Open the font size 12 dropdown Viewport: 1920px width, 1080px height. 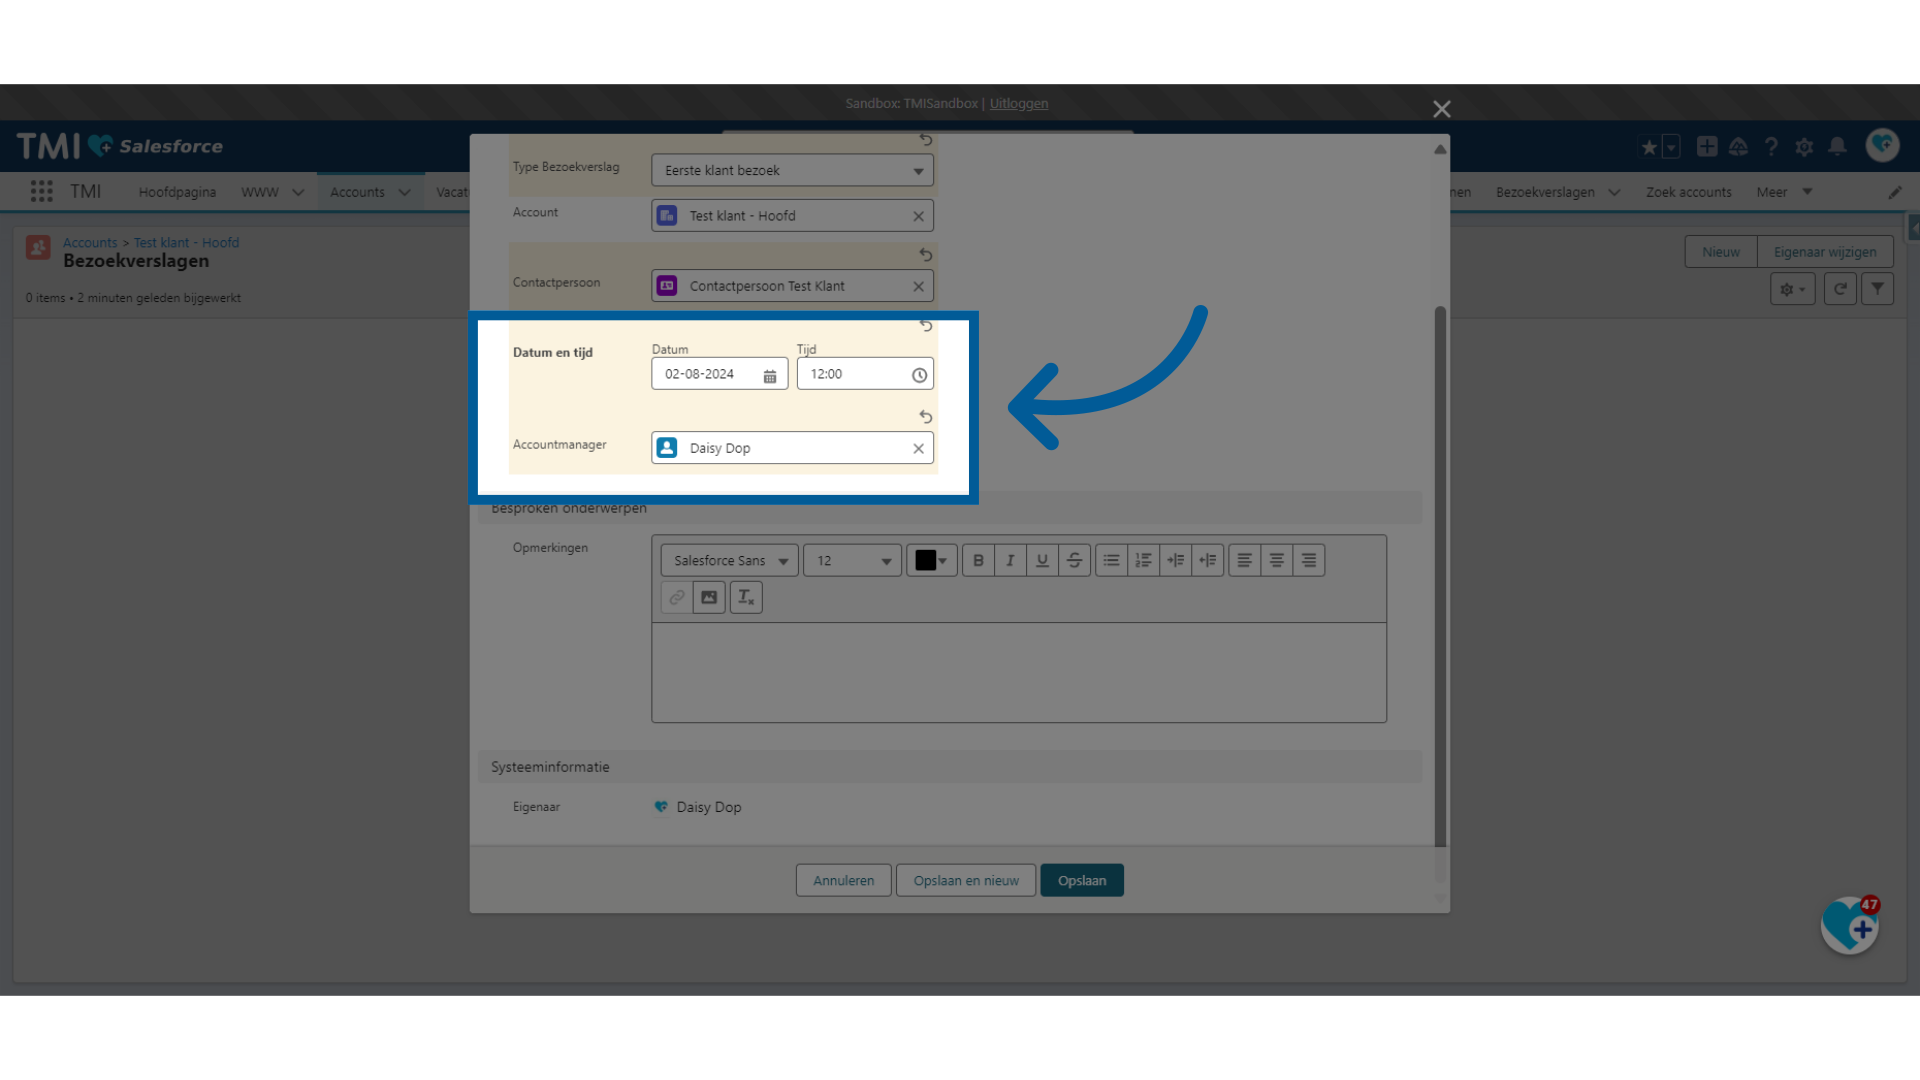pyautogui.click(x=852, y=561)
